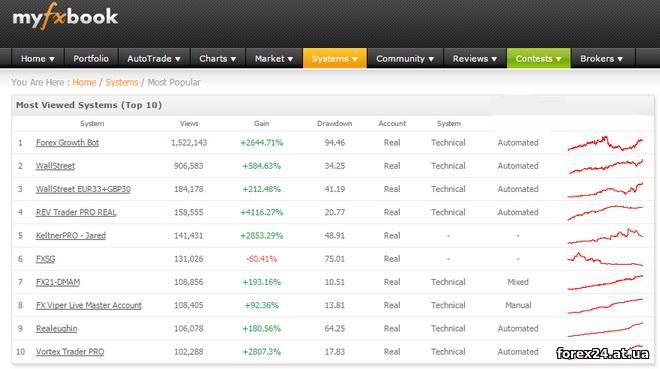Follow the Home breadcrumb link
Image resolution: width=660 pixels, height=369 pixels.
(x=84, y=82)
